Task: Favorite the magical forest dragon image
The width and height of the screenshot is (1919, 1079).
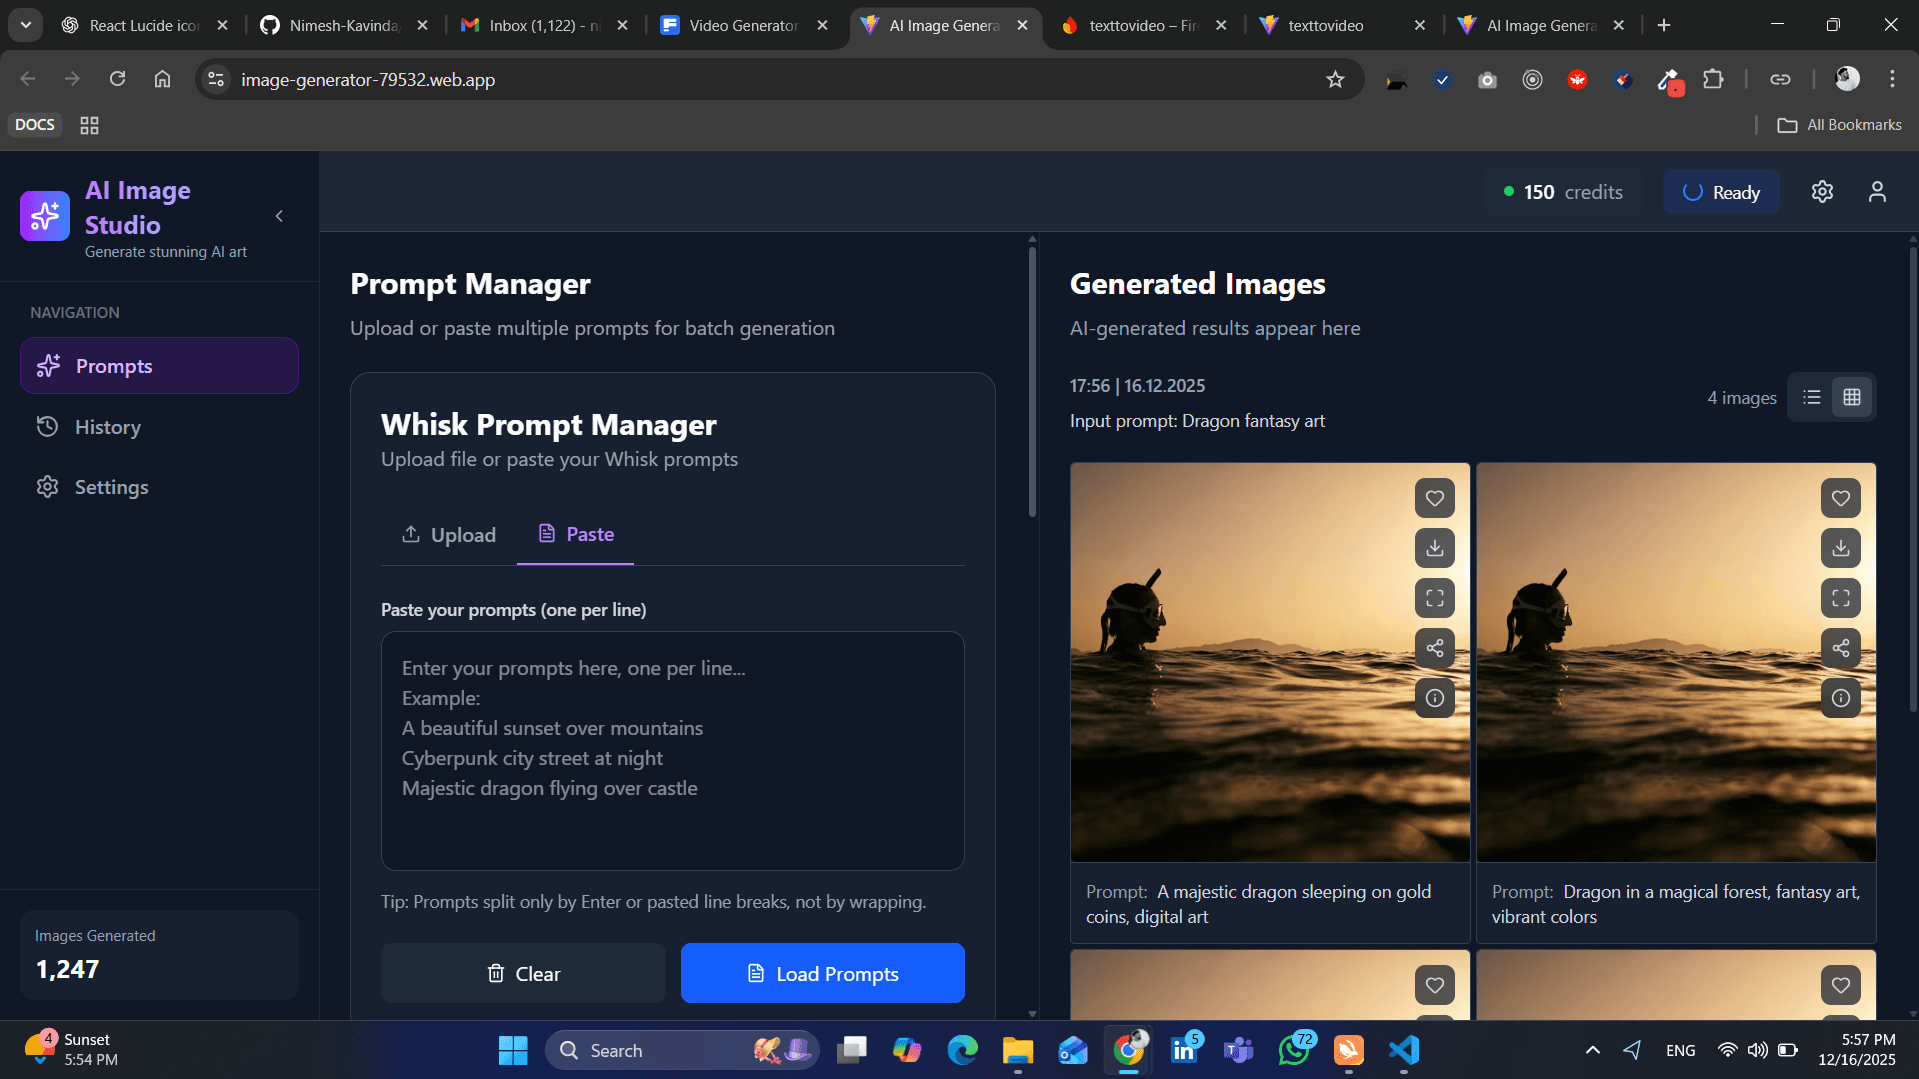Action: (1840, 498)
